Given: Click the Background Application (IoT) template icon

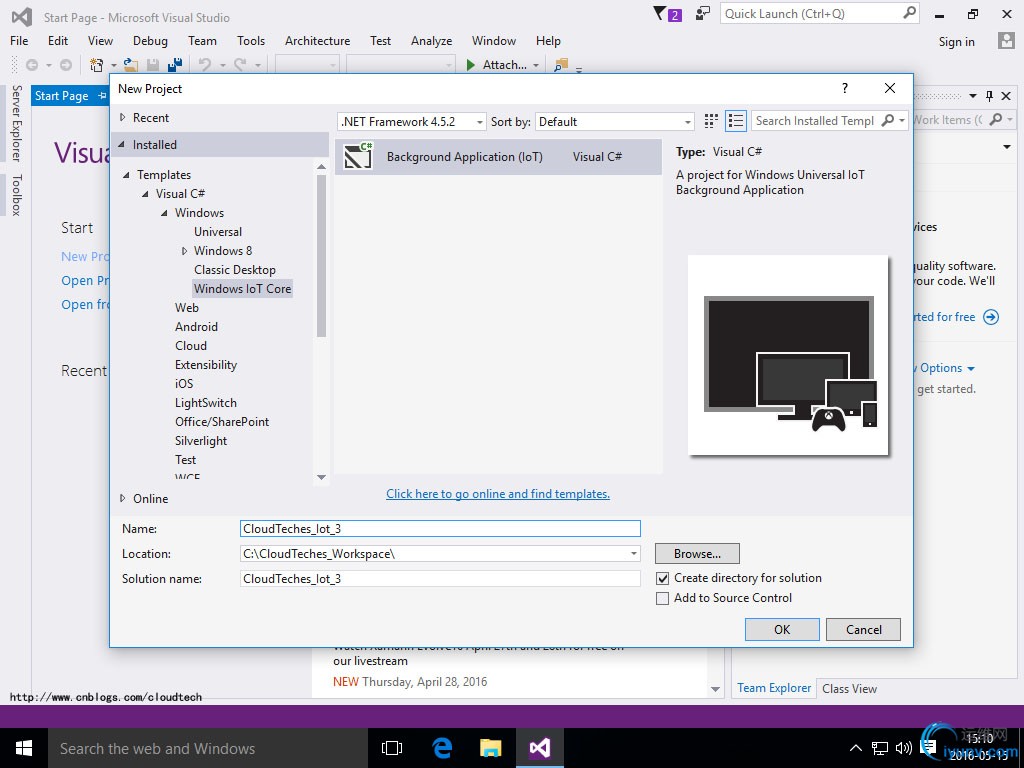Looking at the screenshot, I should (x=358, y=157).
